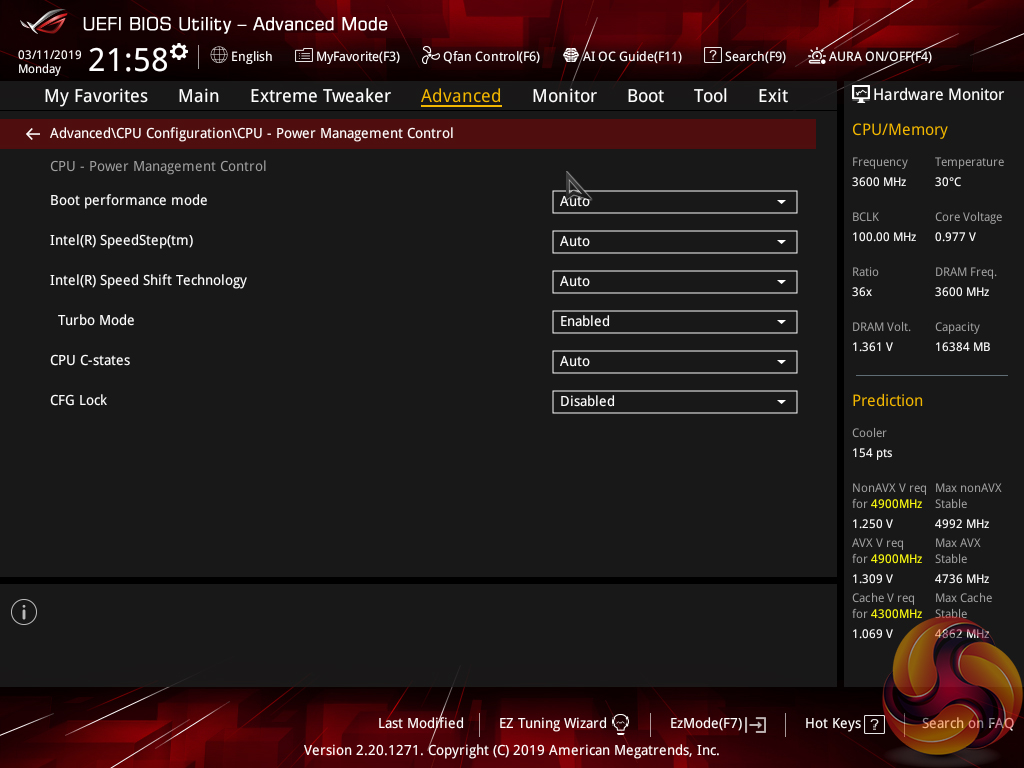Click the Intel(R) Speed Shift Technology label
This screenshot has height=768, width=1024.
[x=148, y=280]
